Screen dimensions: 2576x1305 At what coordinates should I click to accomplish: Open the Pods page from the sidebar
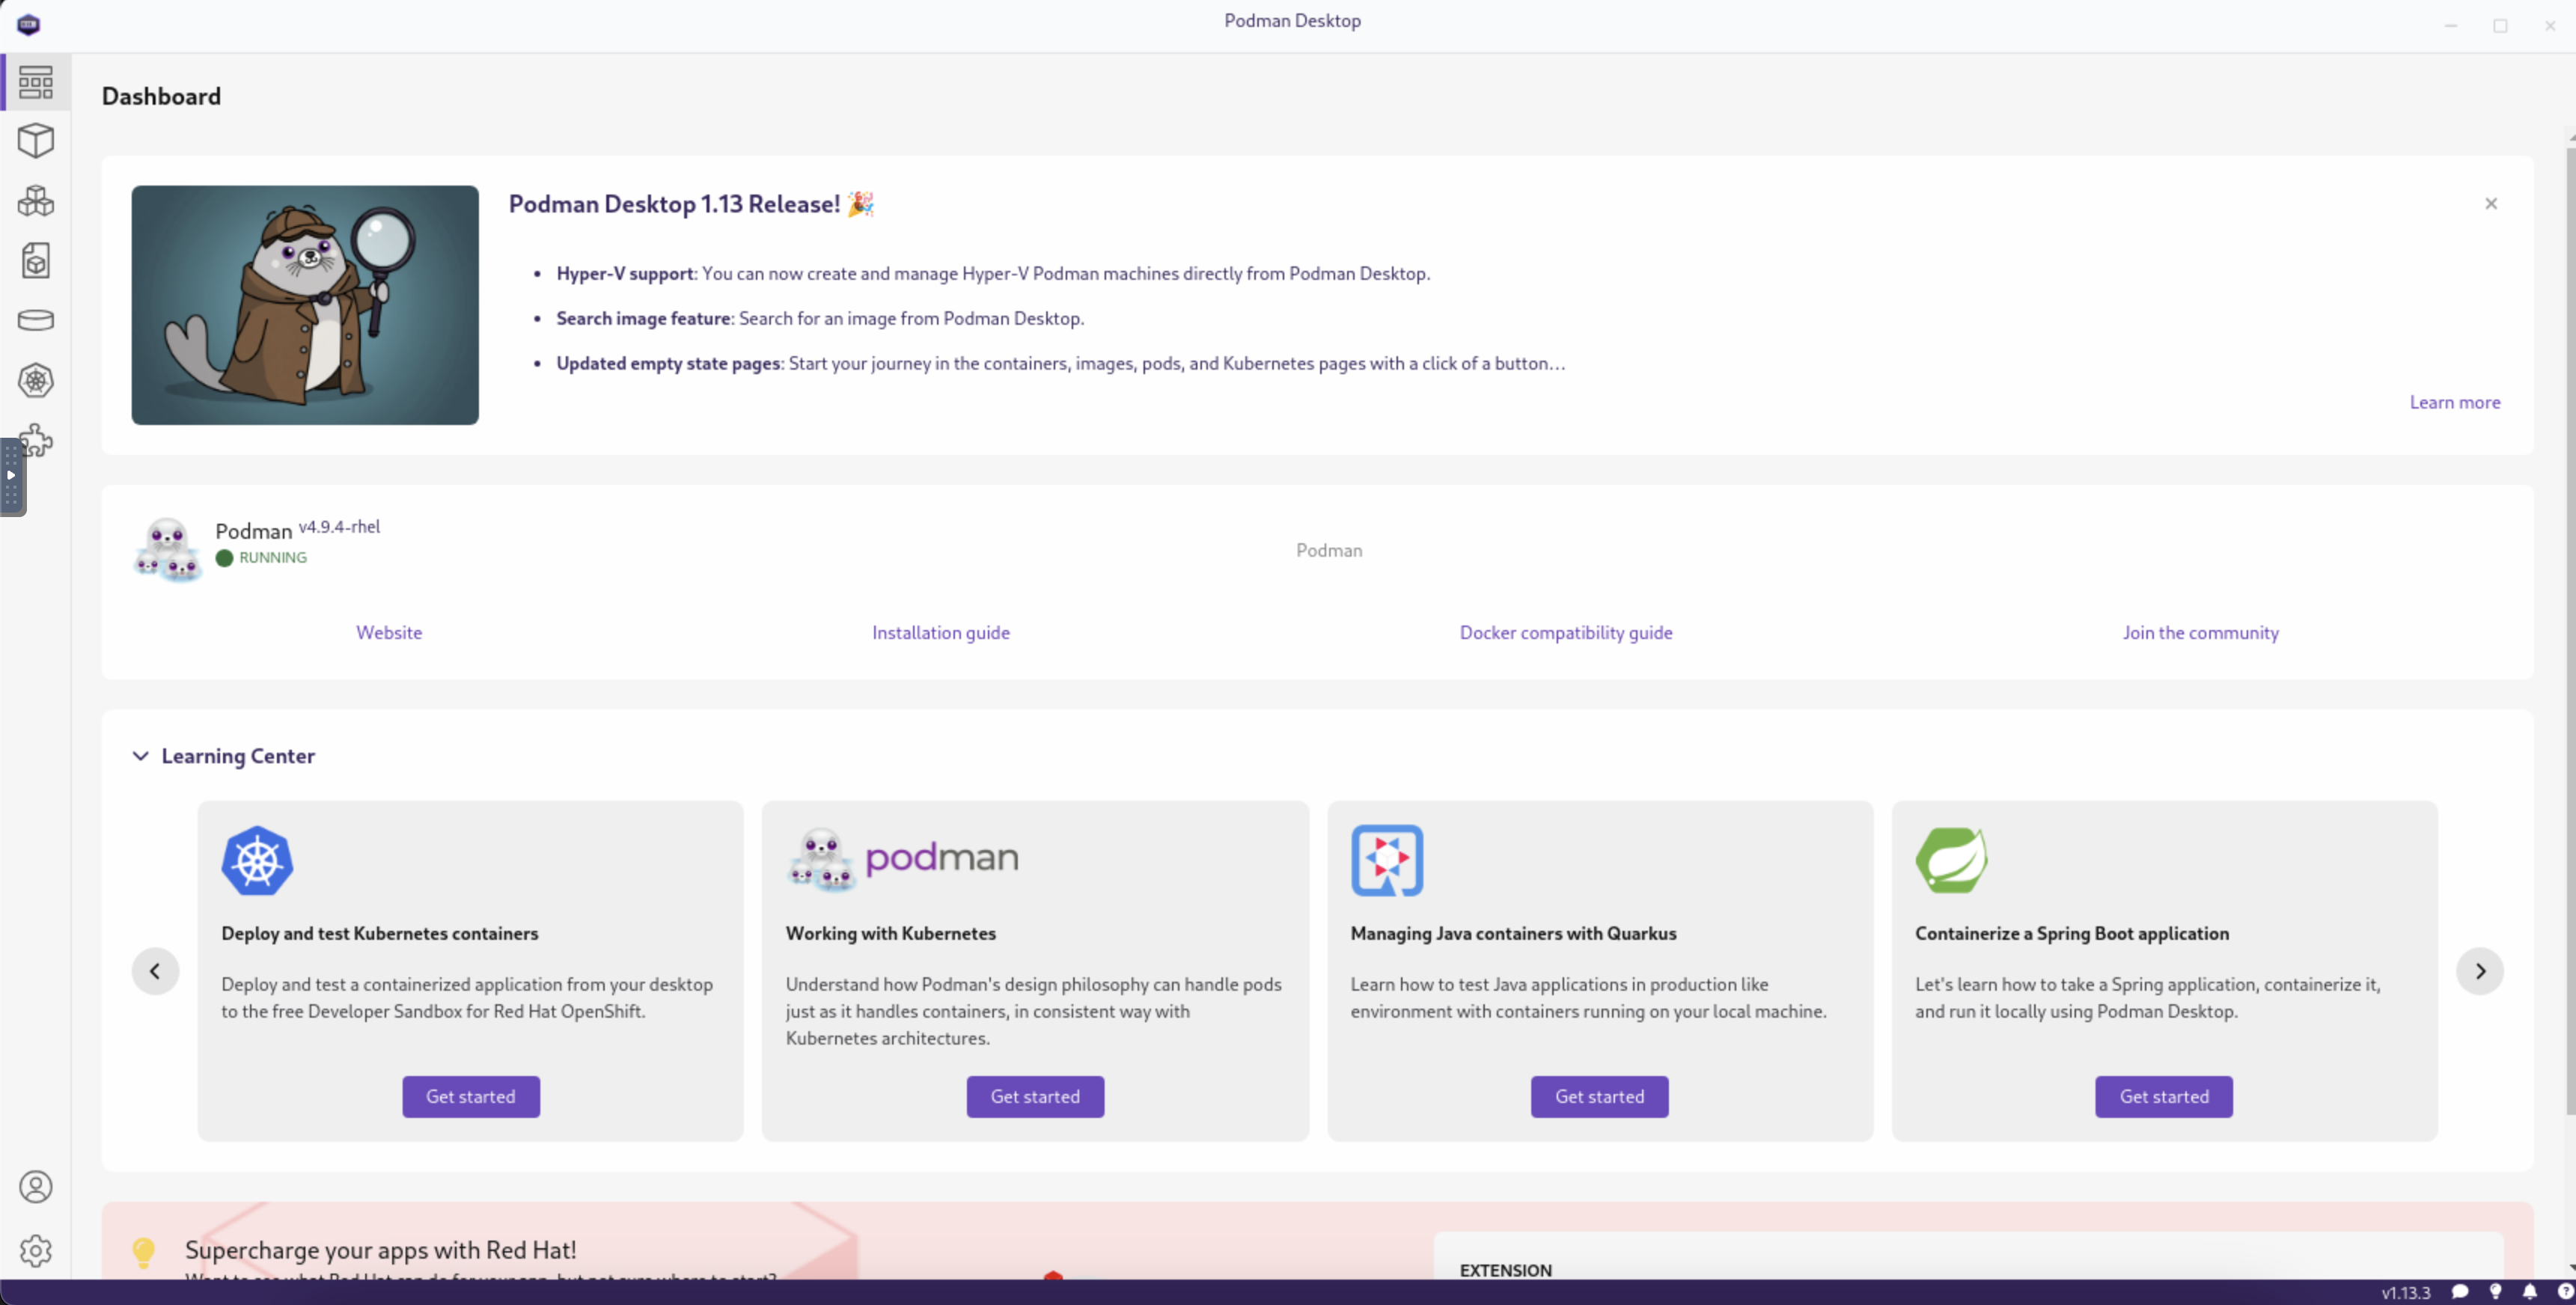pos(36,201)
